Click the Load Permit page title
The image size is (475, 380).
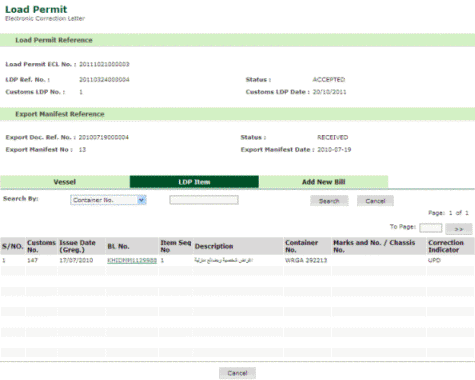pos(36,9)
